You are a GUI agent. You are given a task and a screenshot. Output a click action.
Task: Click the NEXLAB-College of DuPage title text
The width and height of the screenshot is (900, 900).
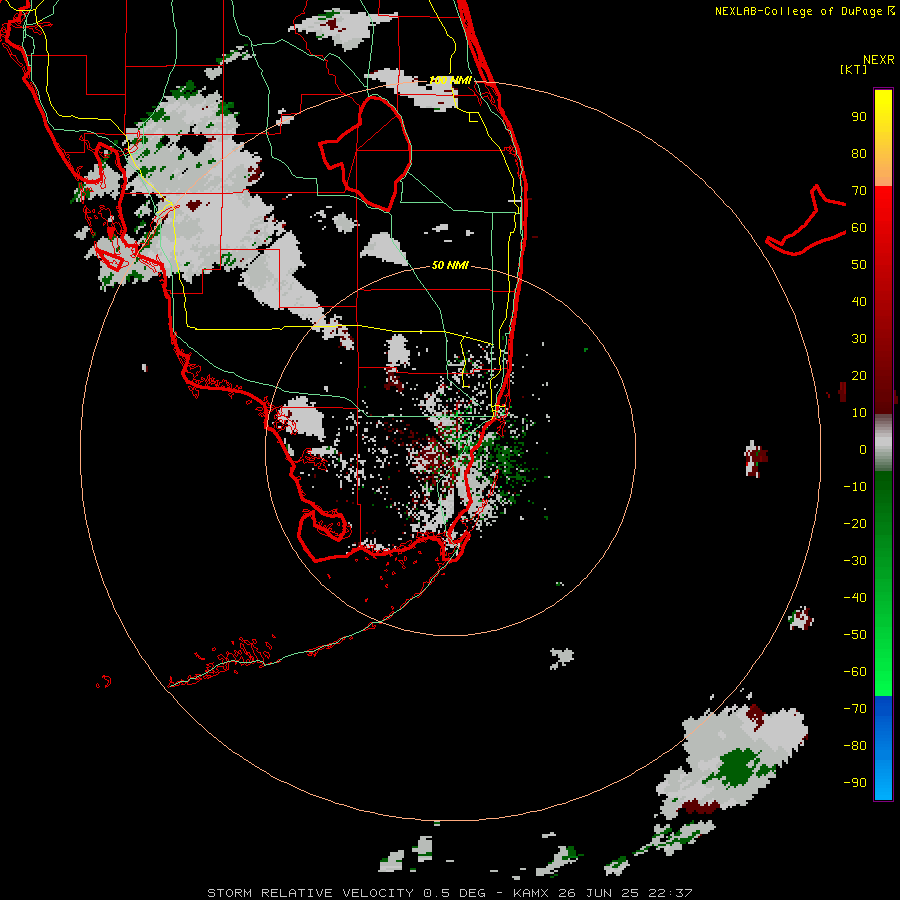tap(804, 11)
